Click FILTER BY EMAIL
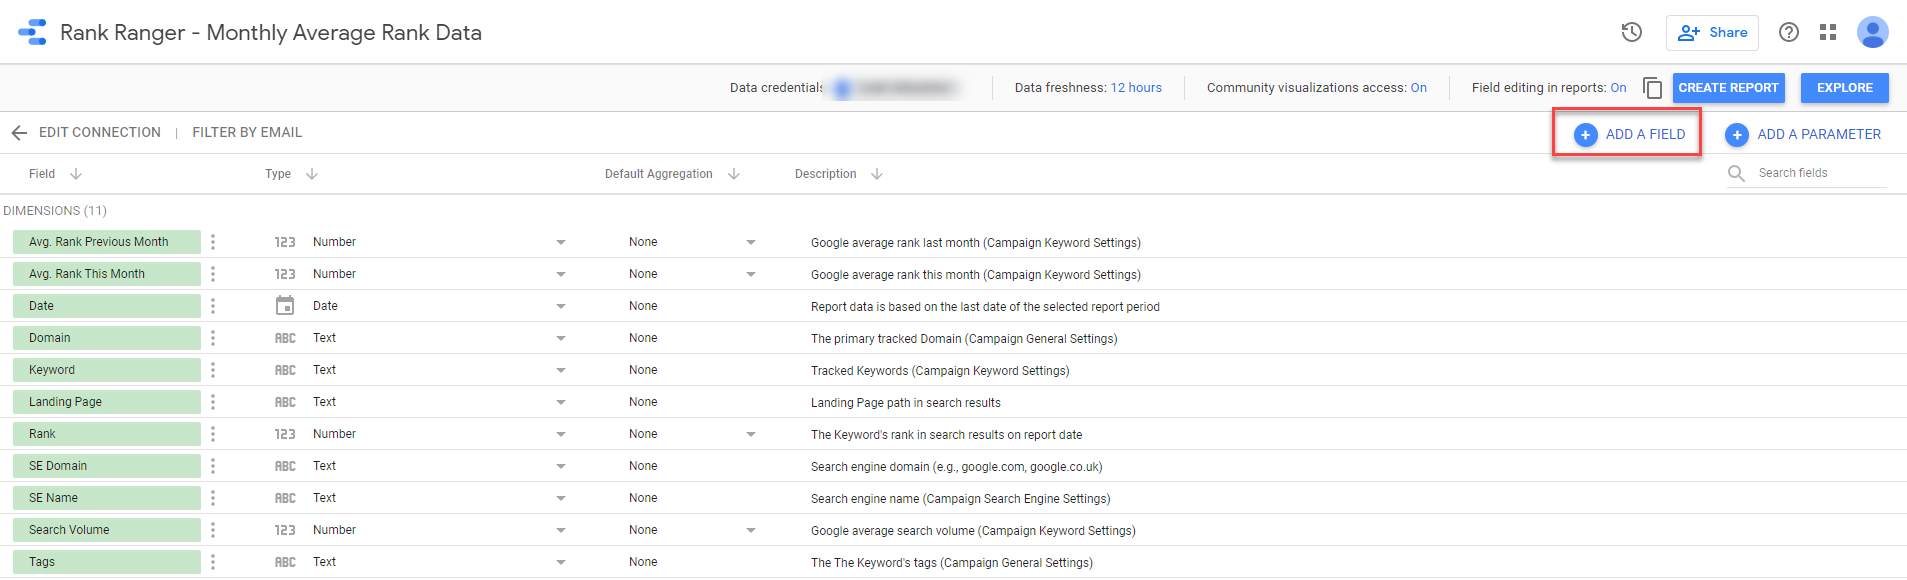 point(247,132)
